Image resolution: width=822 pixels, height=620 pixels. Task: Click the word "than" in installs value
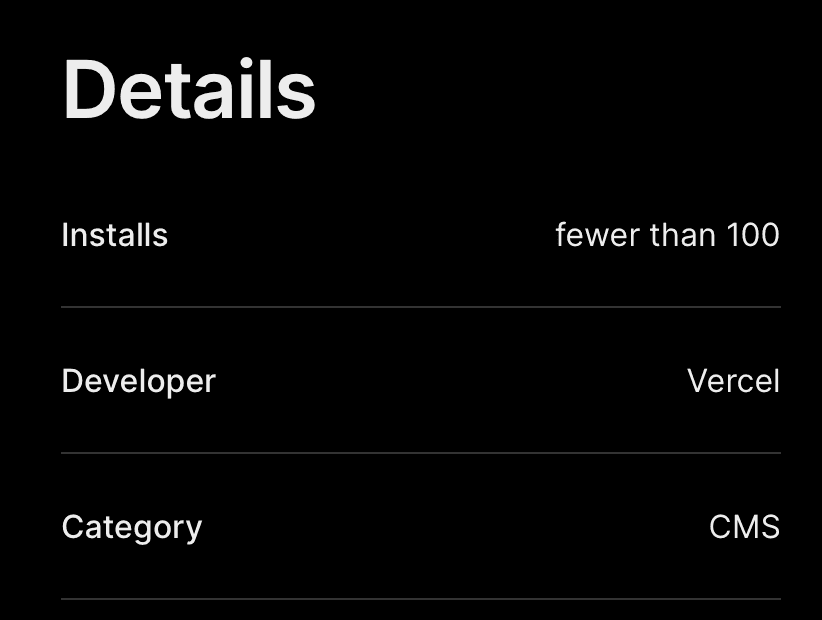coord(682,235)
